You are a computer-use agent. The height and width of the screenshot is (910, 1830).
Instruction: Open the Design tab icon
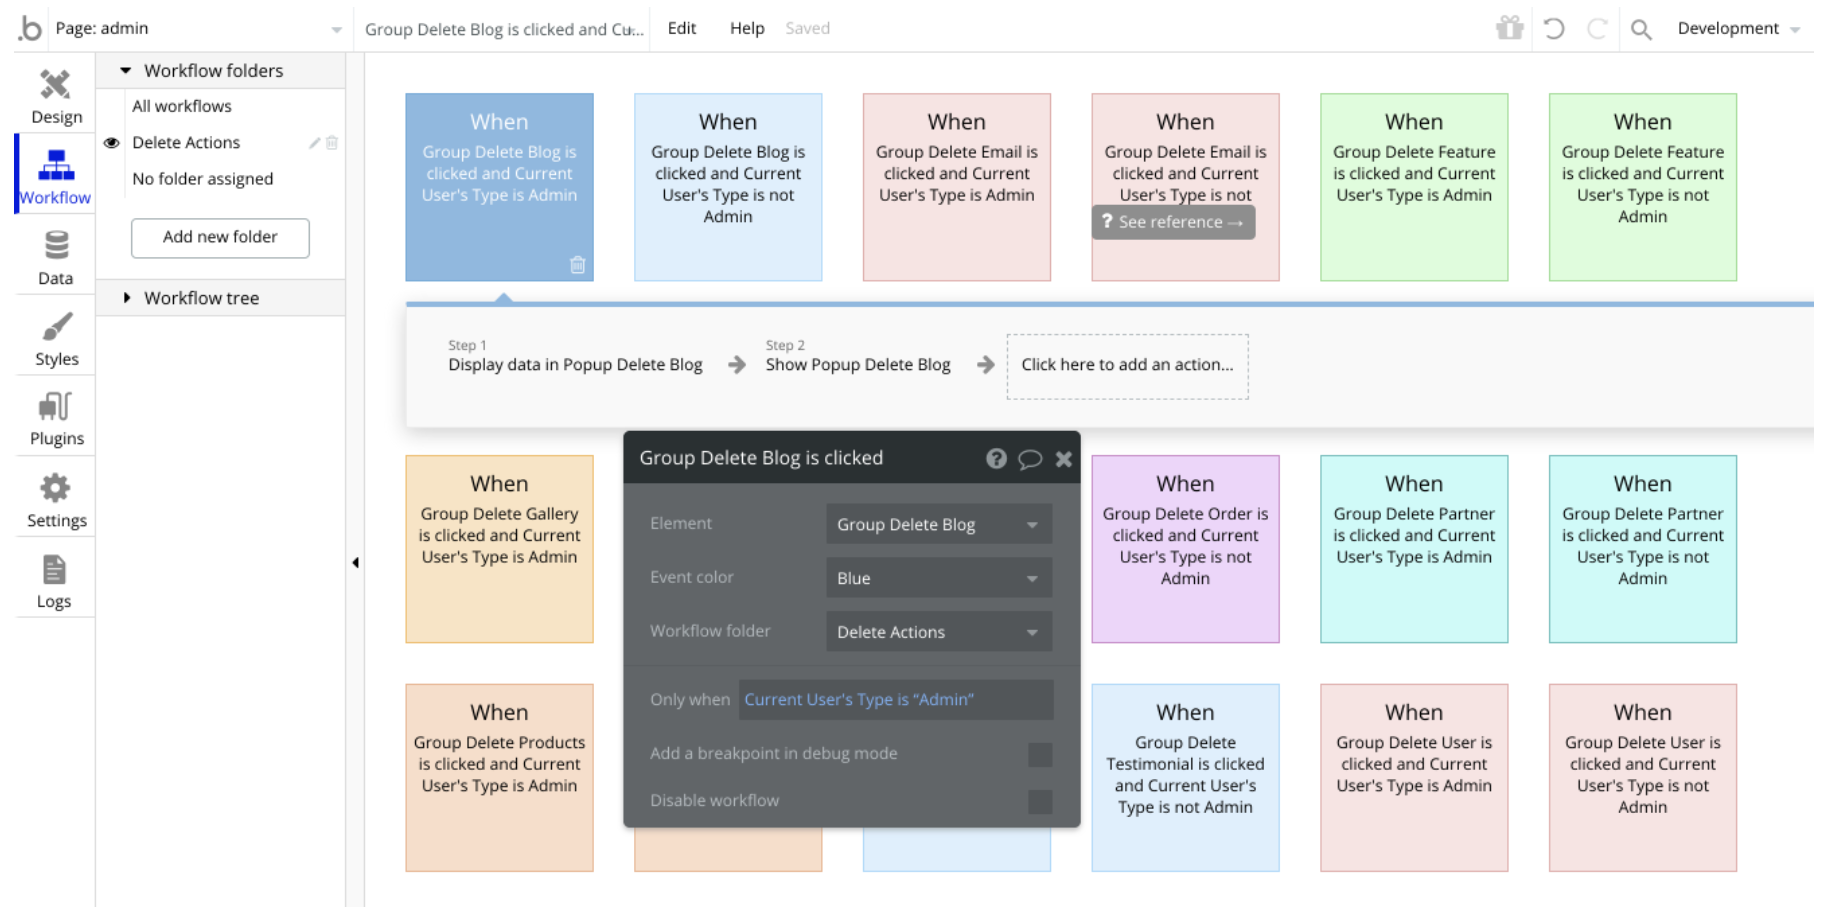56,85
